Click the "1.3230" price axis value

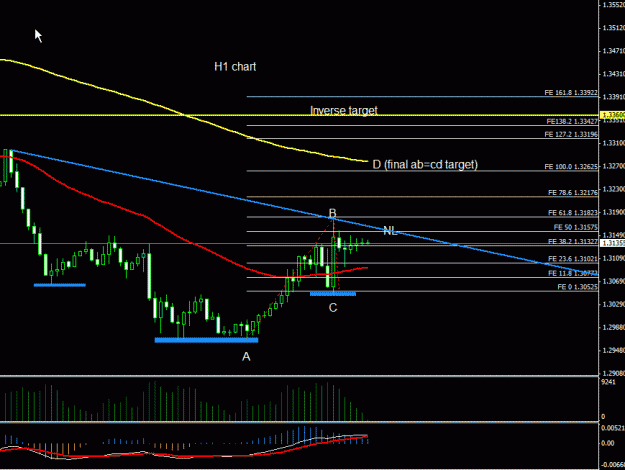(613, 189)
